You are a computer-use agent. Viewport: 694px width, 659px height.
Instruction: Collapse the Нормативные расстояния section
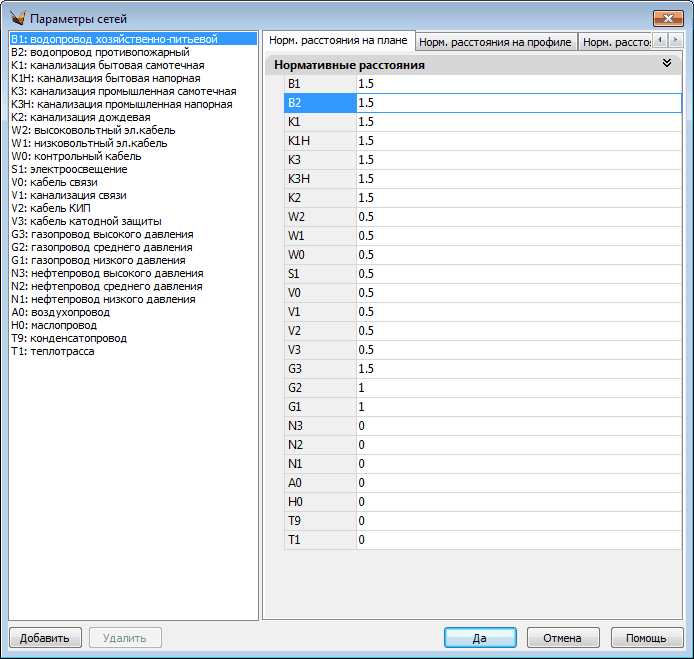667,63
